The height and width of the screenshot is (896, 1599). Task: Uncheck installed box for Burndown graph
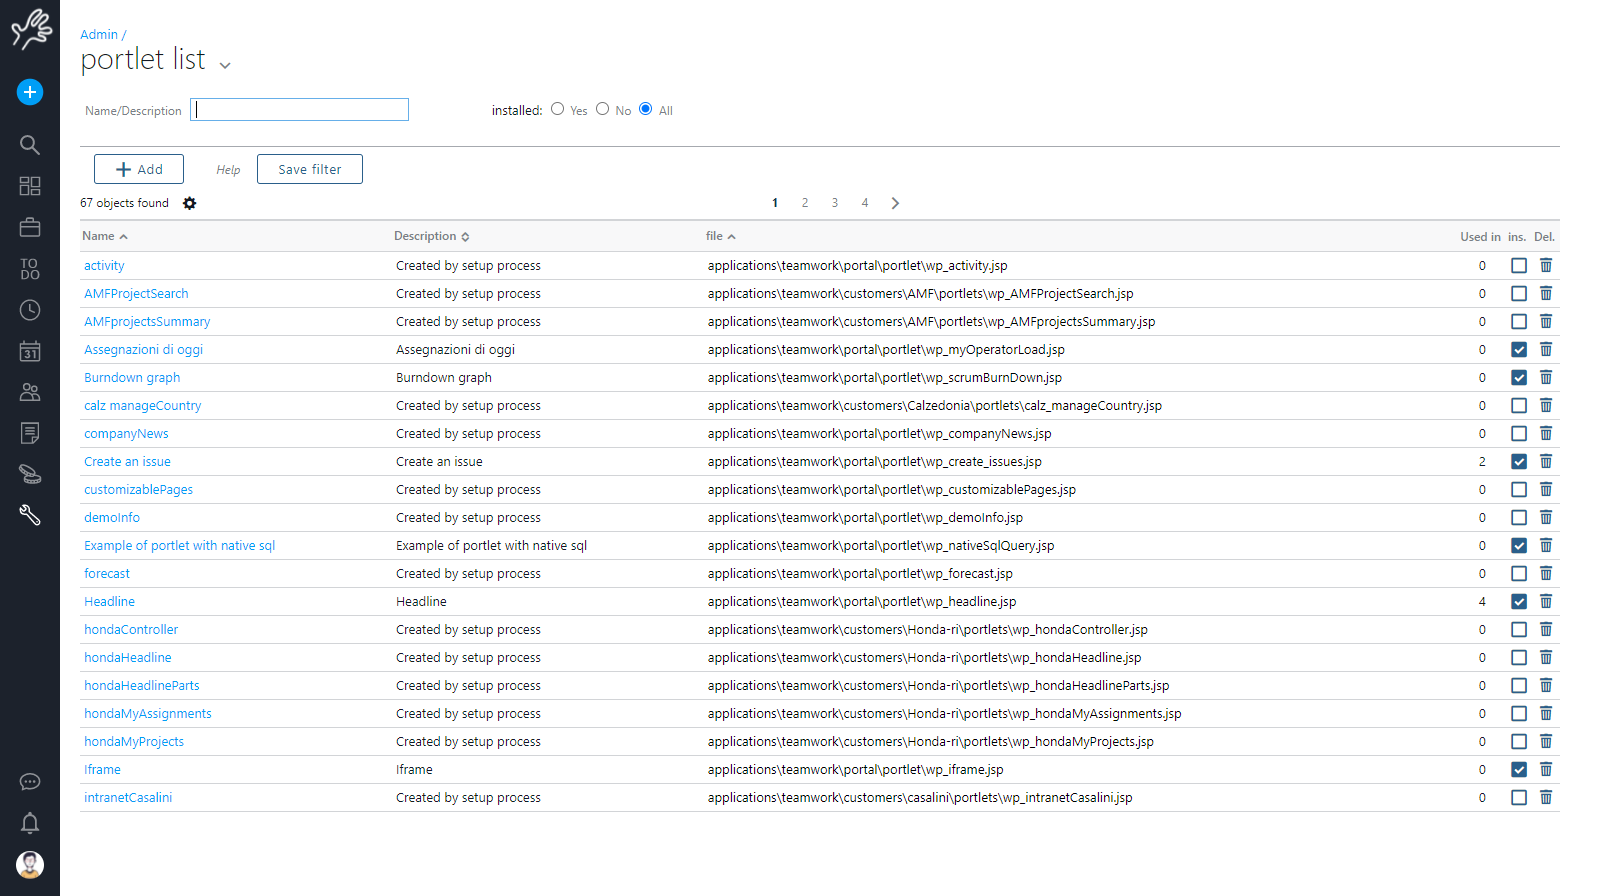(x=1518, y=377)
